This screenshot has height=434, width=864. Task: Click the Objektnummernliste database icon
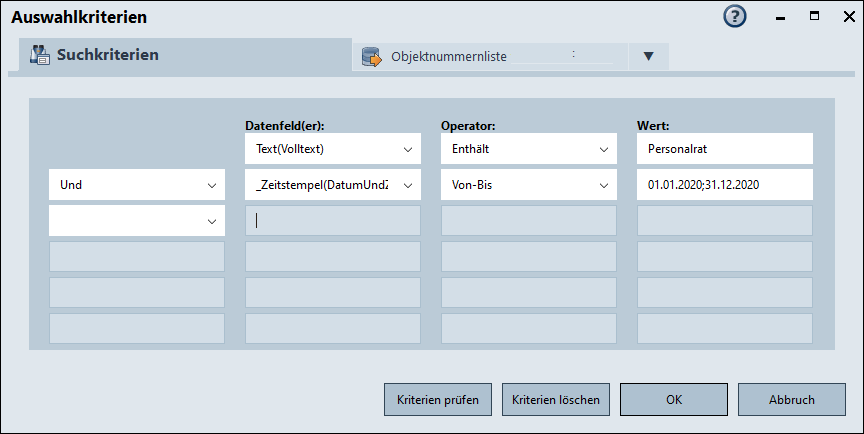372,57
